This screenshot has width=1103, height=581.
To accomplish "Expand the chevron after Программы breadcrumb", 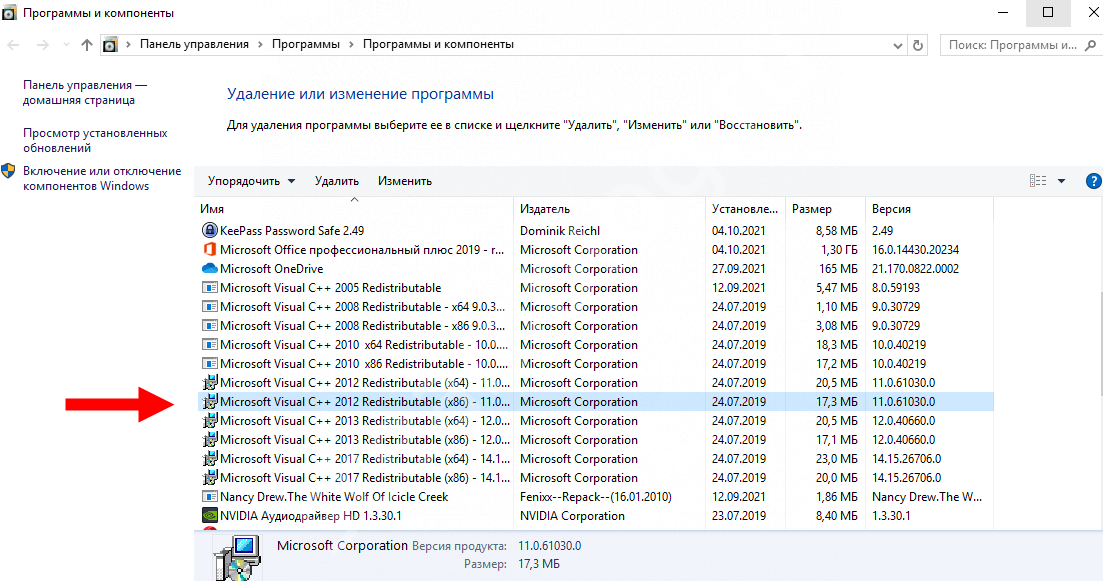I will [x=351, y=44].
